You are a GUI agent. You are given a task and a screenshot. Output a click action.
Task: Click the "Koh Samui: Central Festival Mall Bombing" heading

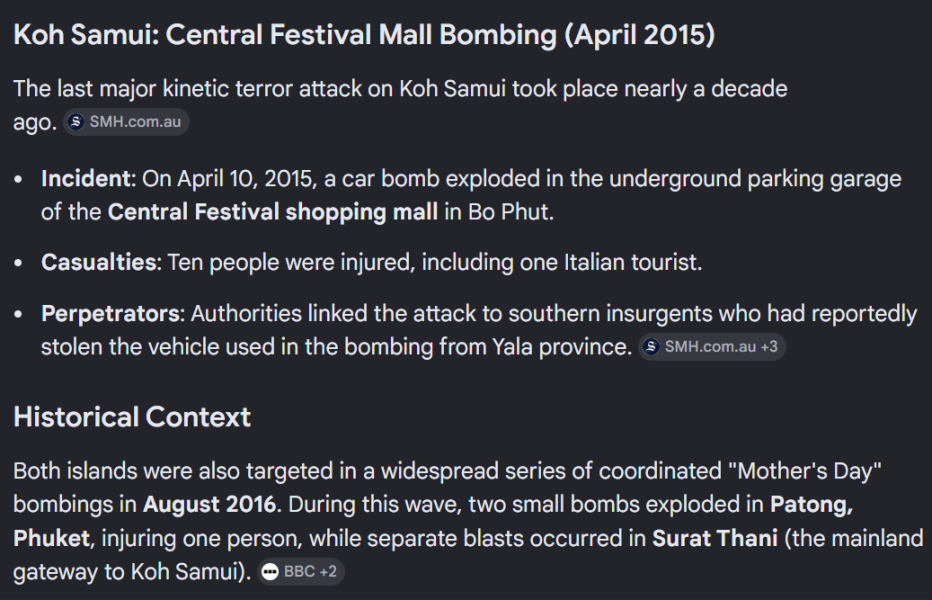click(364, 35)
